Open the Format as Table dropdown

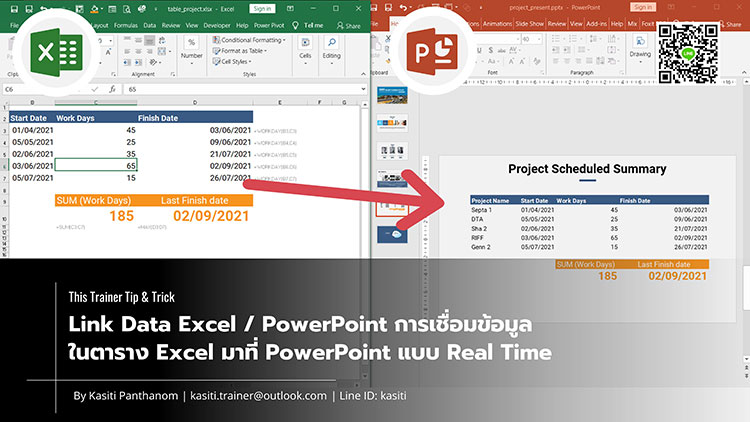[240, 51]
